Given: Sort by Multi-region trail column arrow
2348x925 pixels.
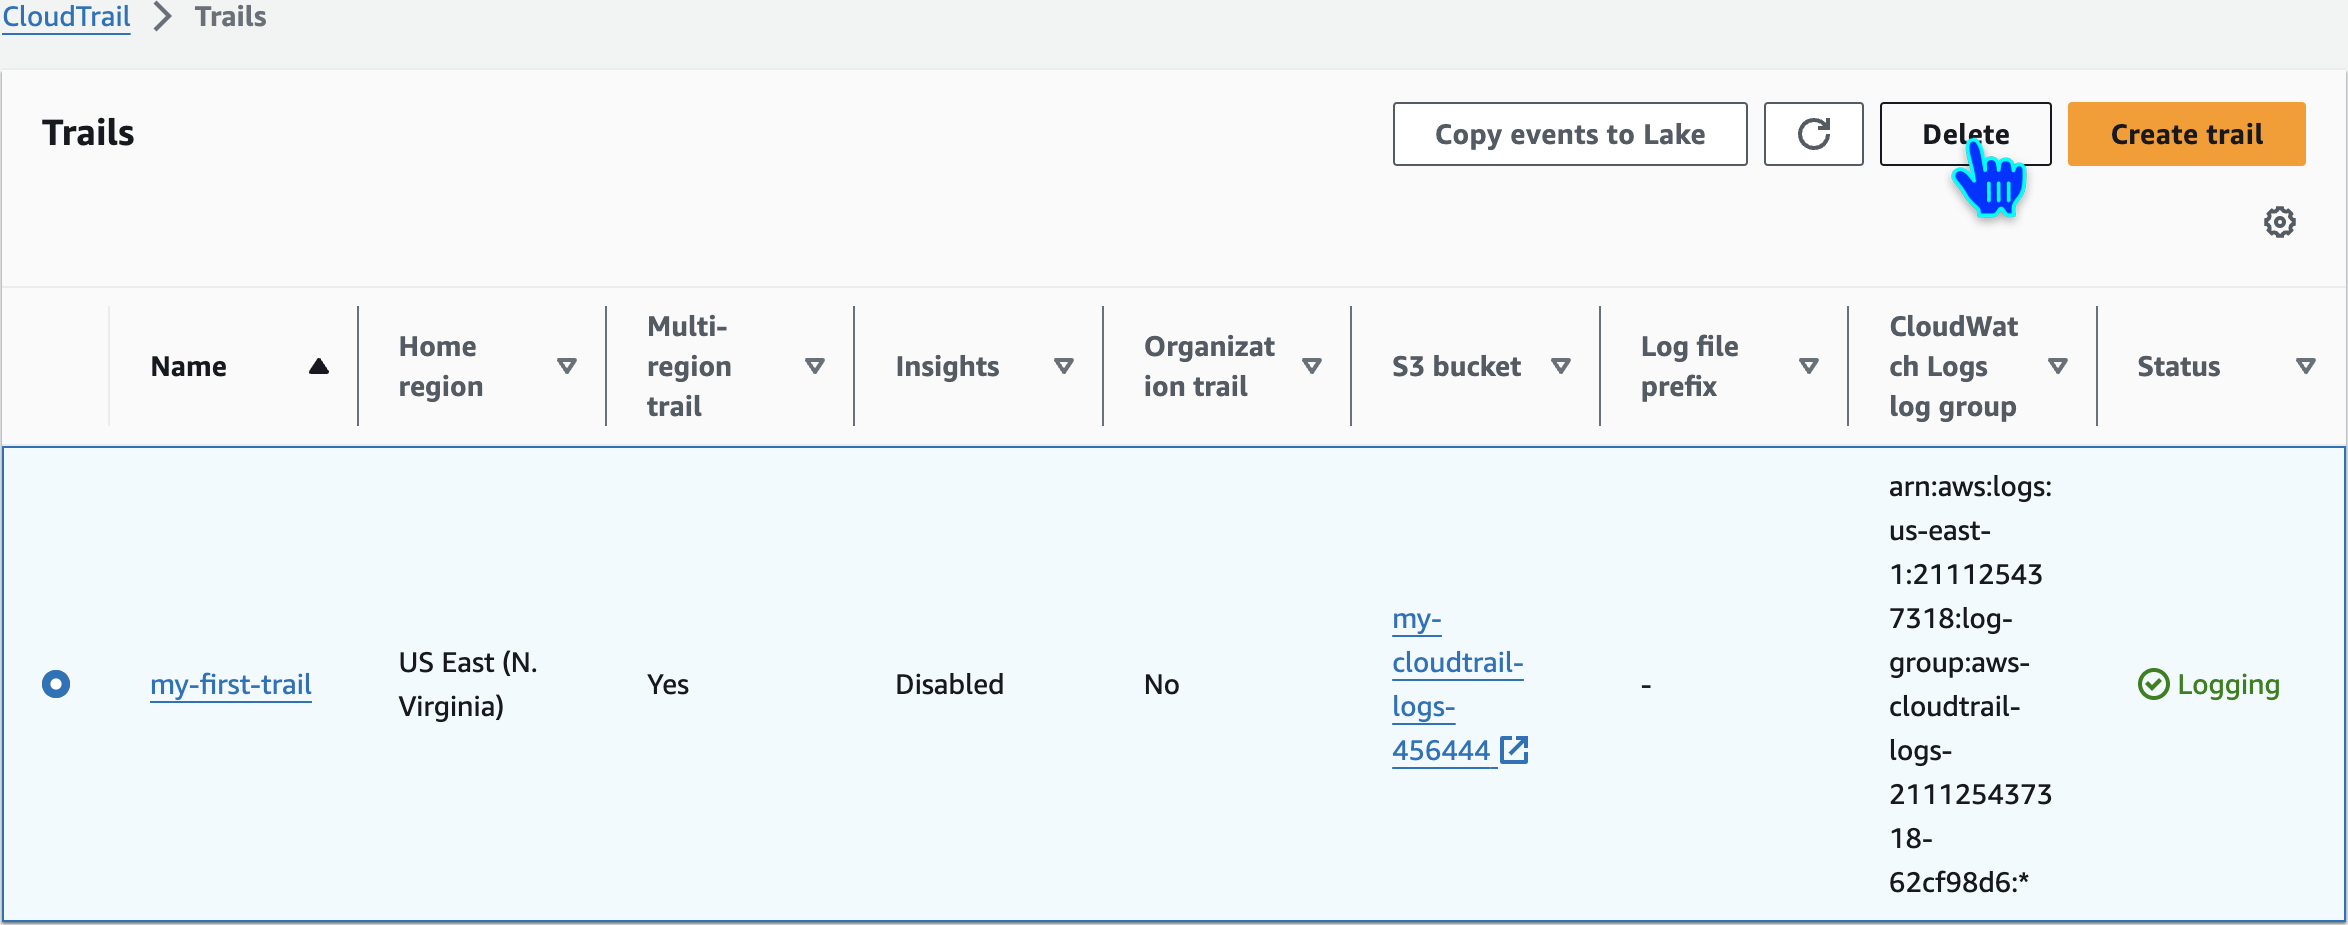Looking at the screenshot, I should click(x=815, y=366).
